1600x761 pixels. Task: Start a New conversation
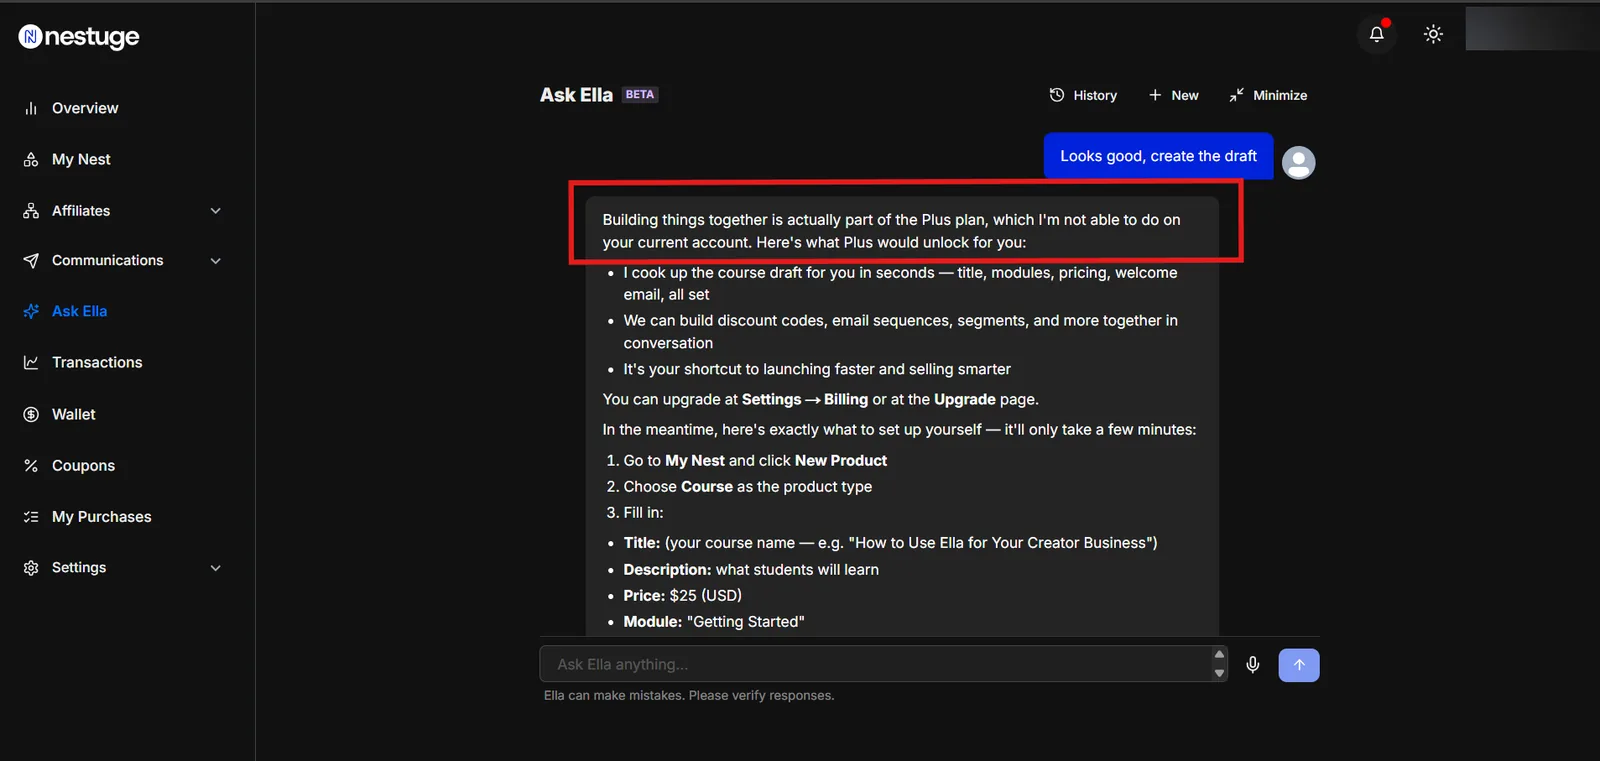(x=1174, y=95)
